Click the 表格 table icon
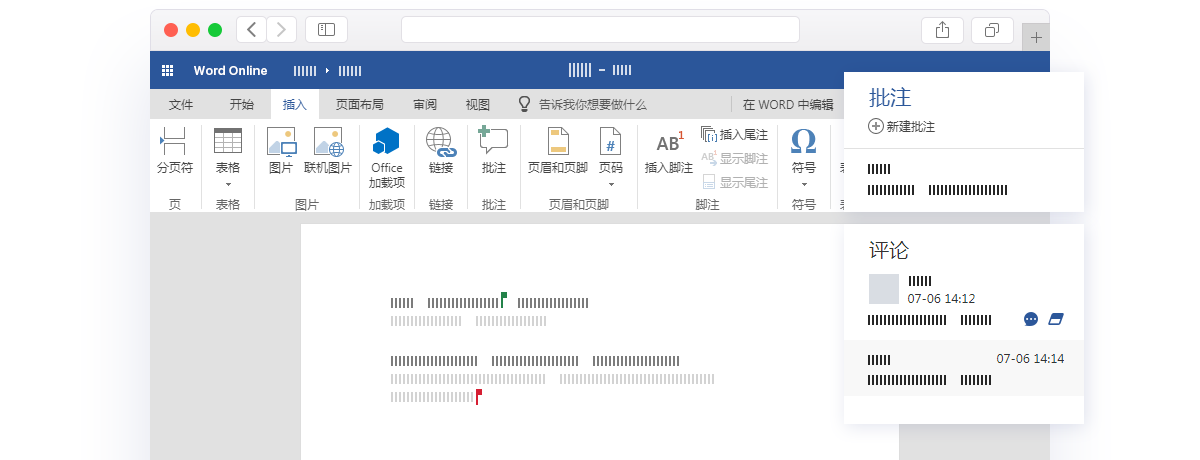1200x460 pixels. pos(228,141)
